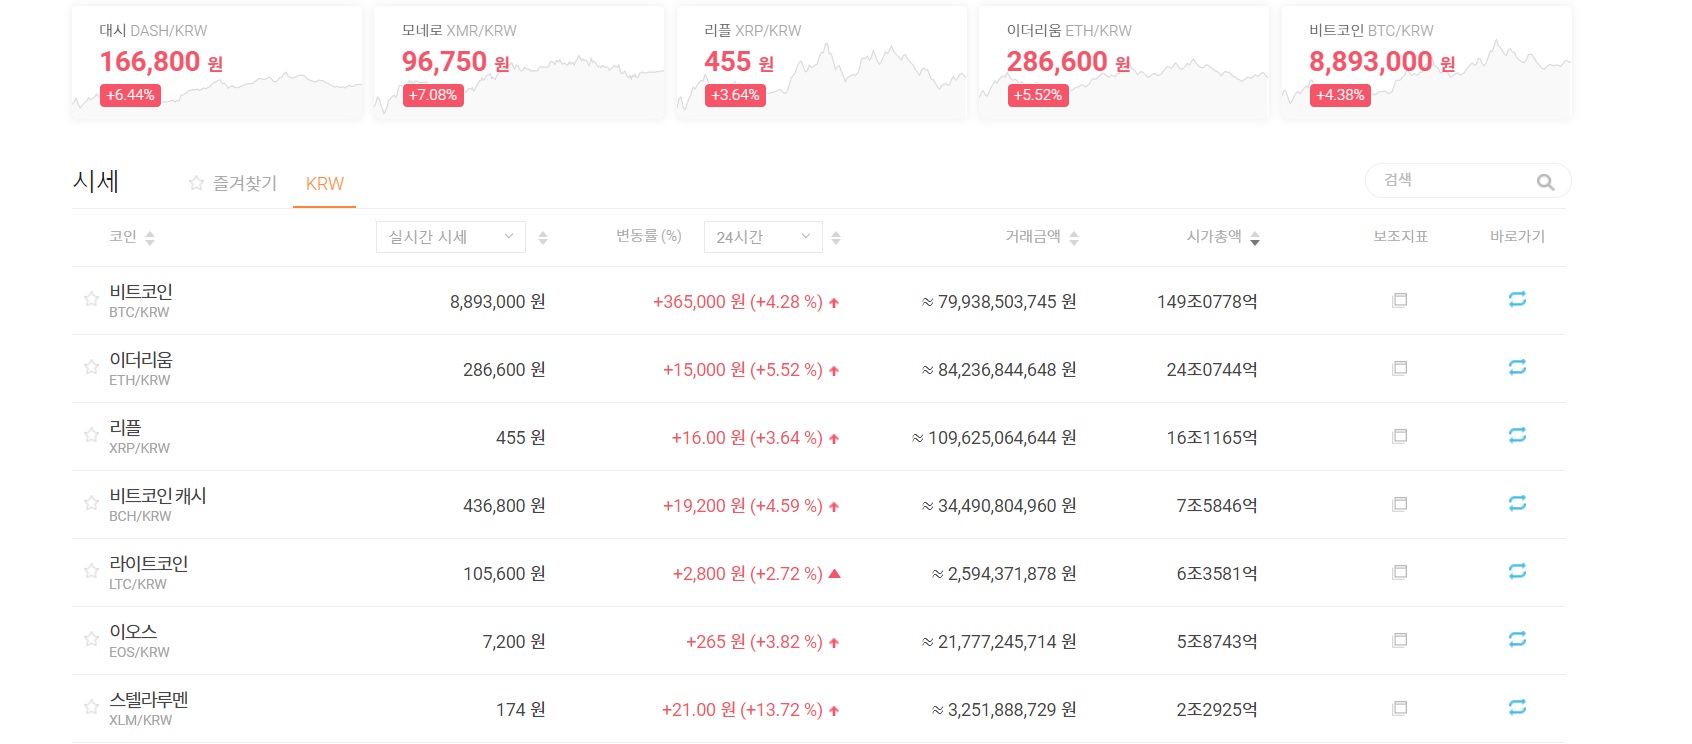Screen dimensions: 1692x744
Task: Open the Litecoin trade shortcut icon
Action: (1517, 572)
